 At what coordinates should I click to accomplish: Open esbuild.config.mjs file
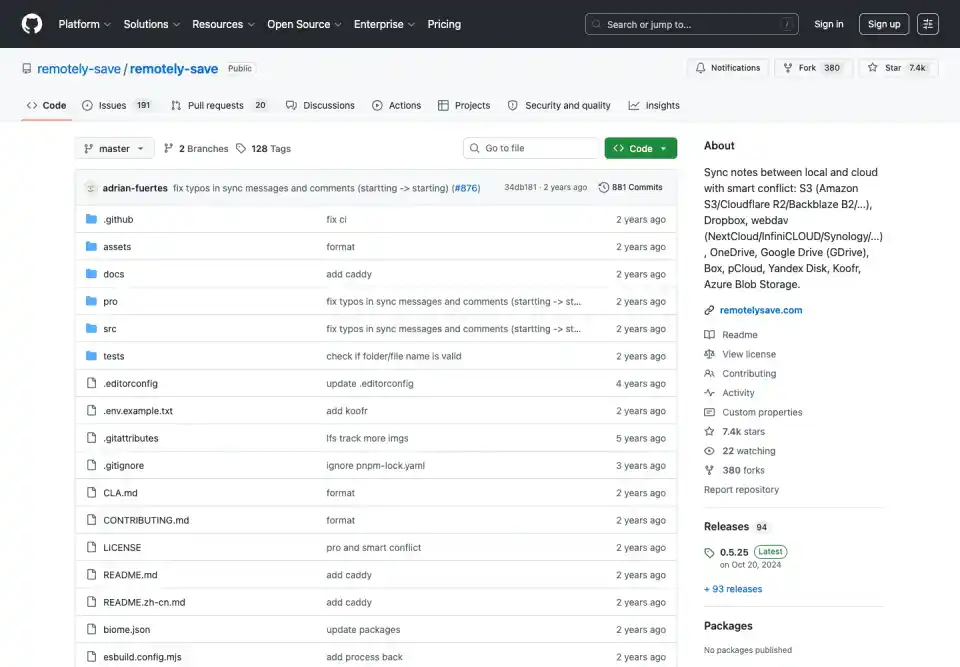(142, 657)
